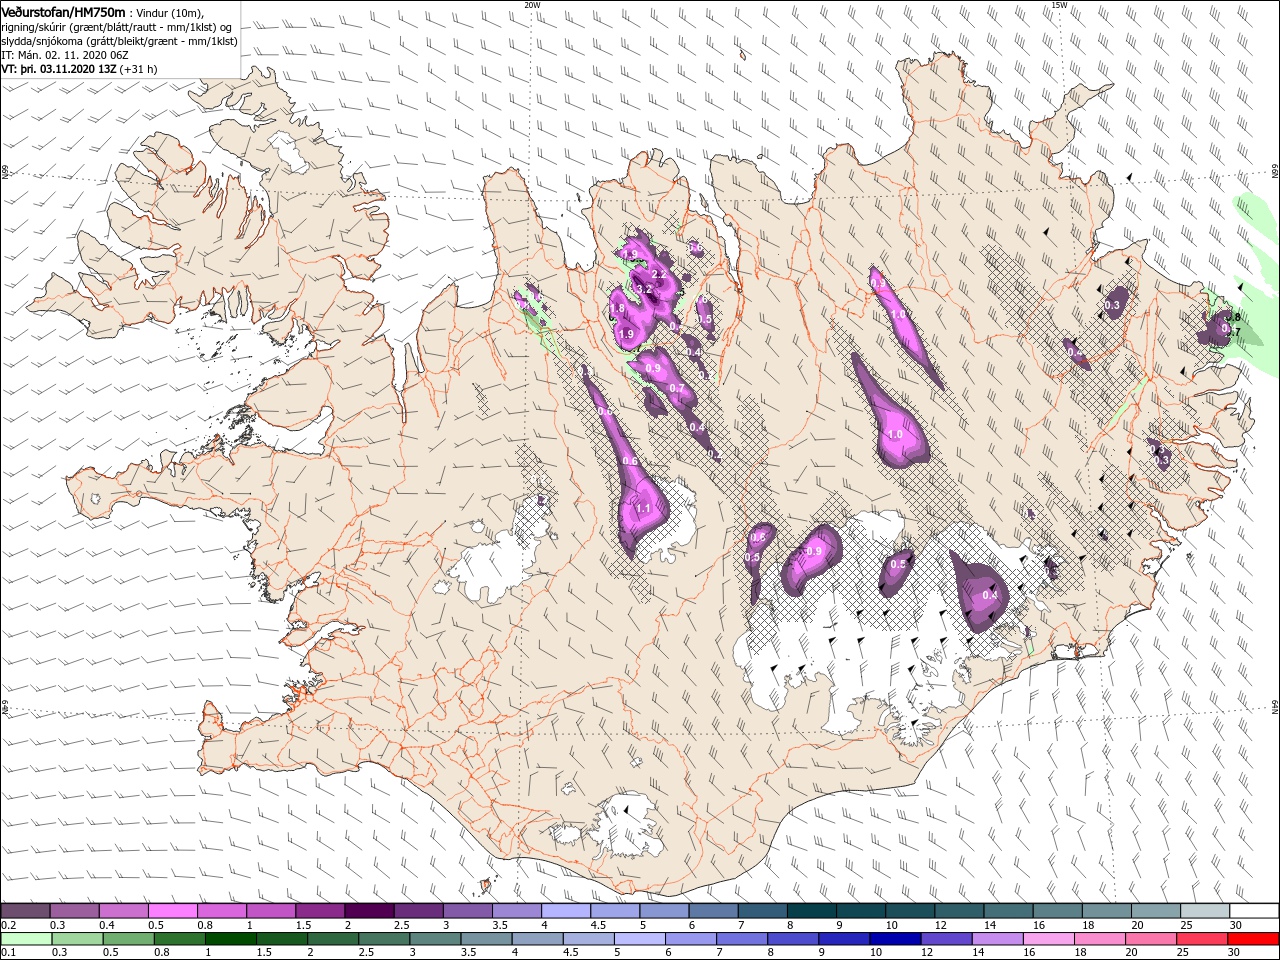Viewport: 1280px width, 960px height.
Task: Click the 4.5 label in the rain legend row
Action: click(x=569, y=952)
